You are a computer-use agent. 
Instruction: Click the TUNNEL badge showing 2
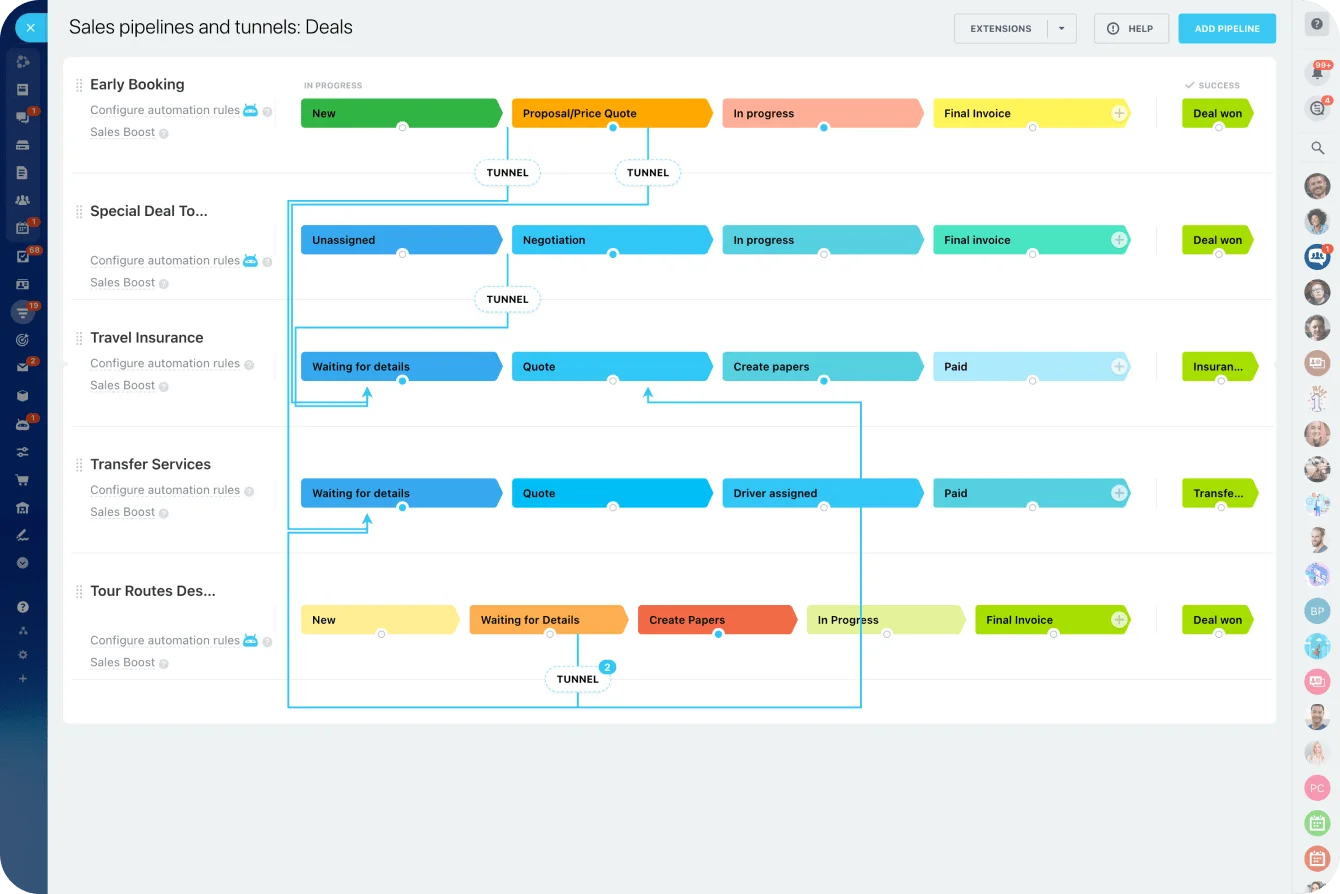tap(607, 665)
